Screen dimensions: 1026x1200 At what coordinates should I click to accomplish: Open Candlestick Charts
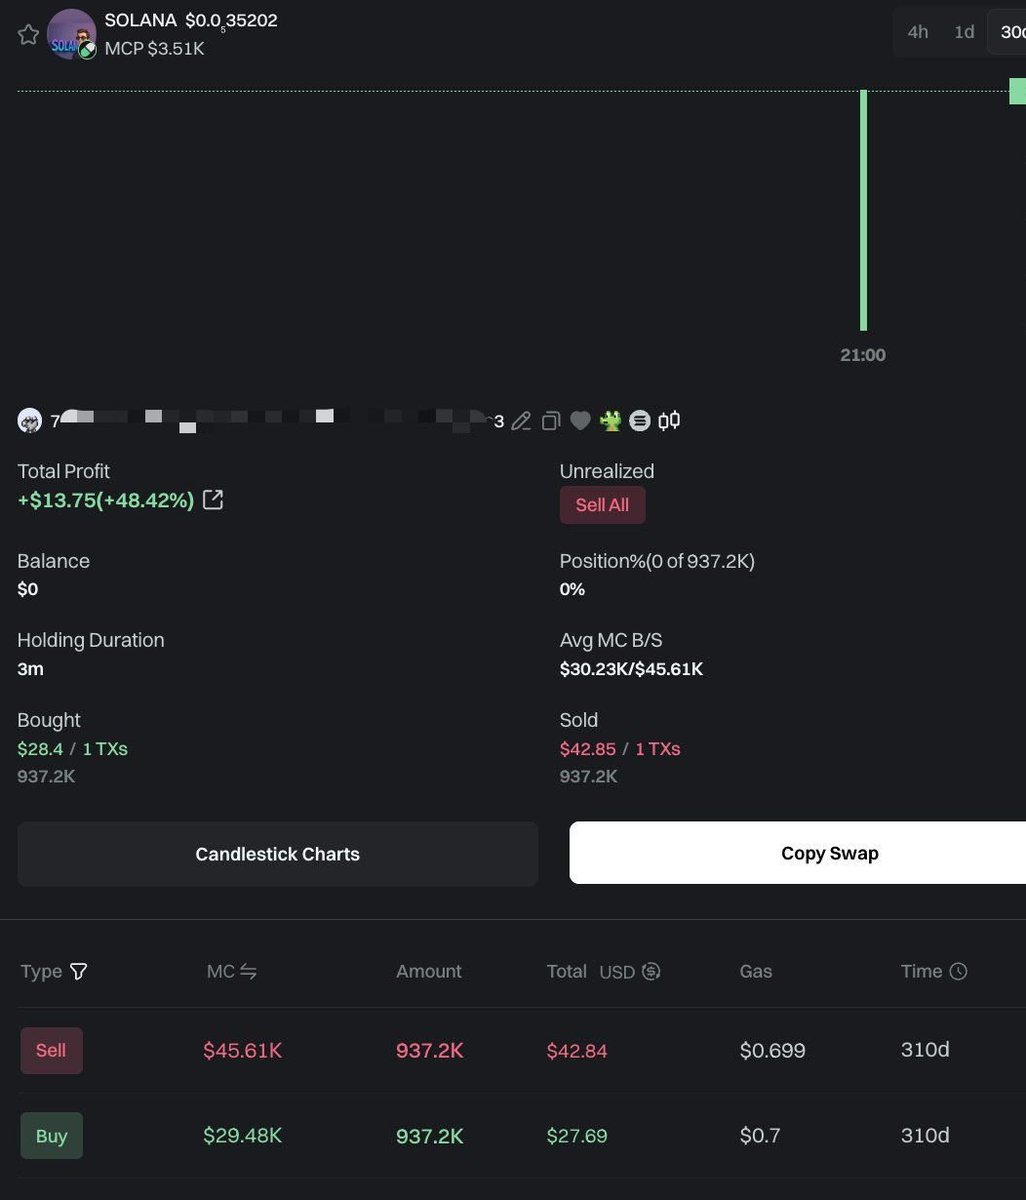tap(278, 854)
